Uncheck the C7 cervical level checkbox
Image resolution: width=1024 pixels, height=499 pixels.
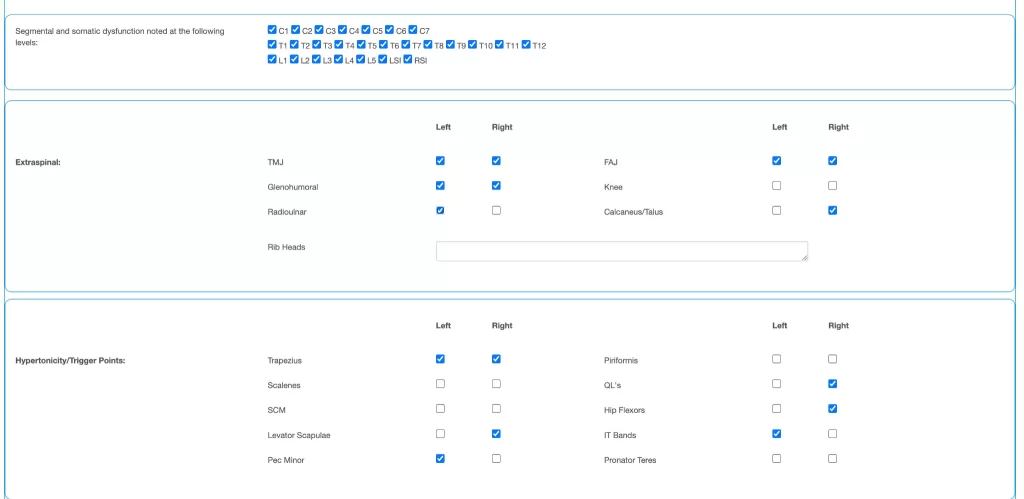413,30
